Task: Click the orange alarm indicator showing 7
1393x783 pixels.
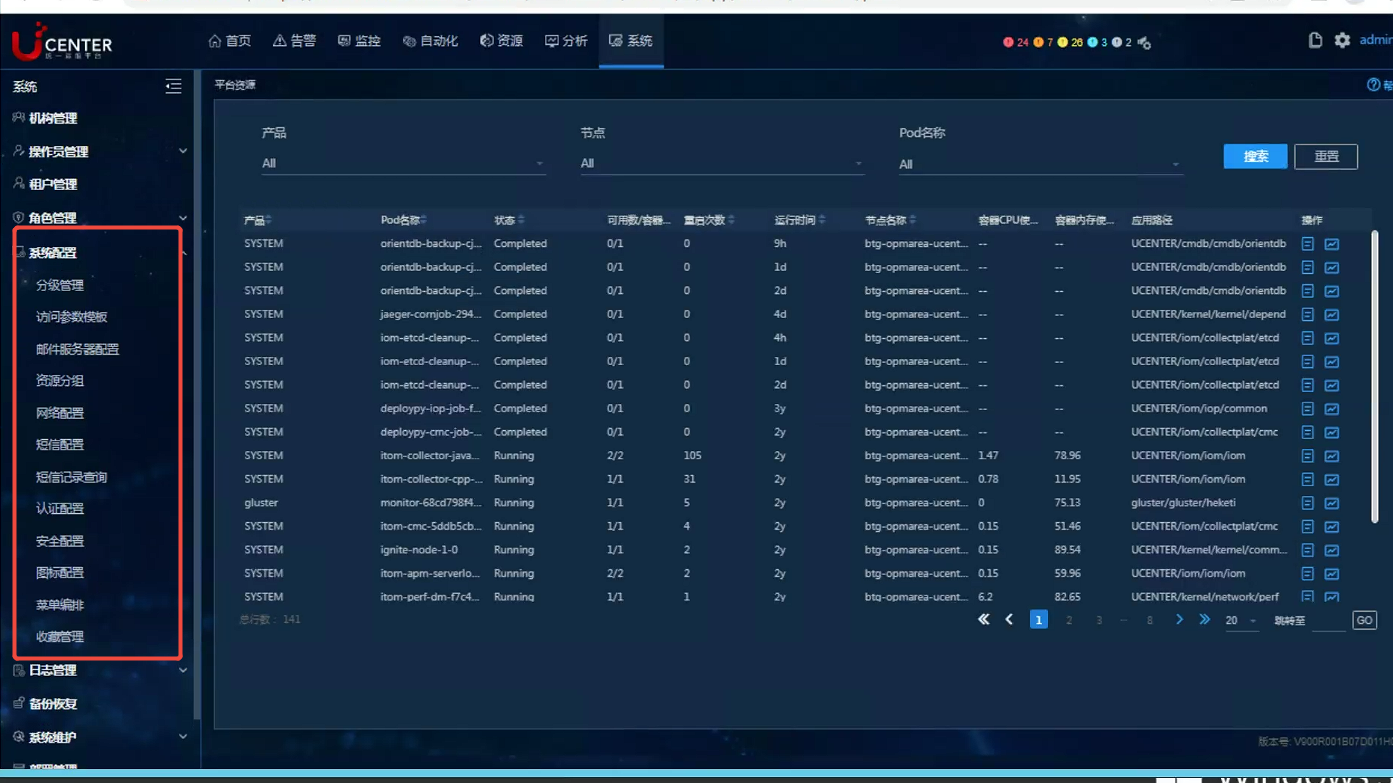Action: pyautogui.click(x=1043, y=42)
